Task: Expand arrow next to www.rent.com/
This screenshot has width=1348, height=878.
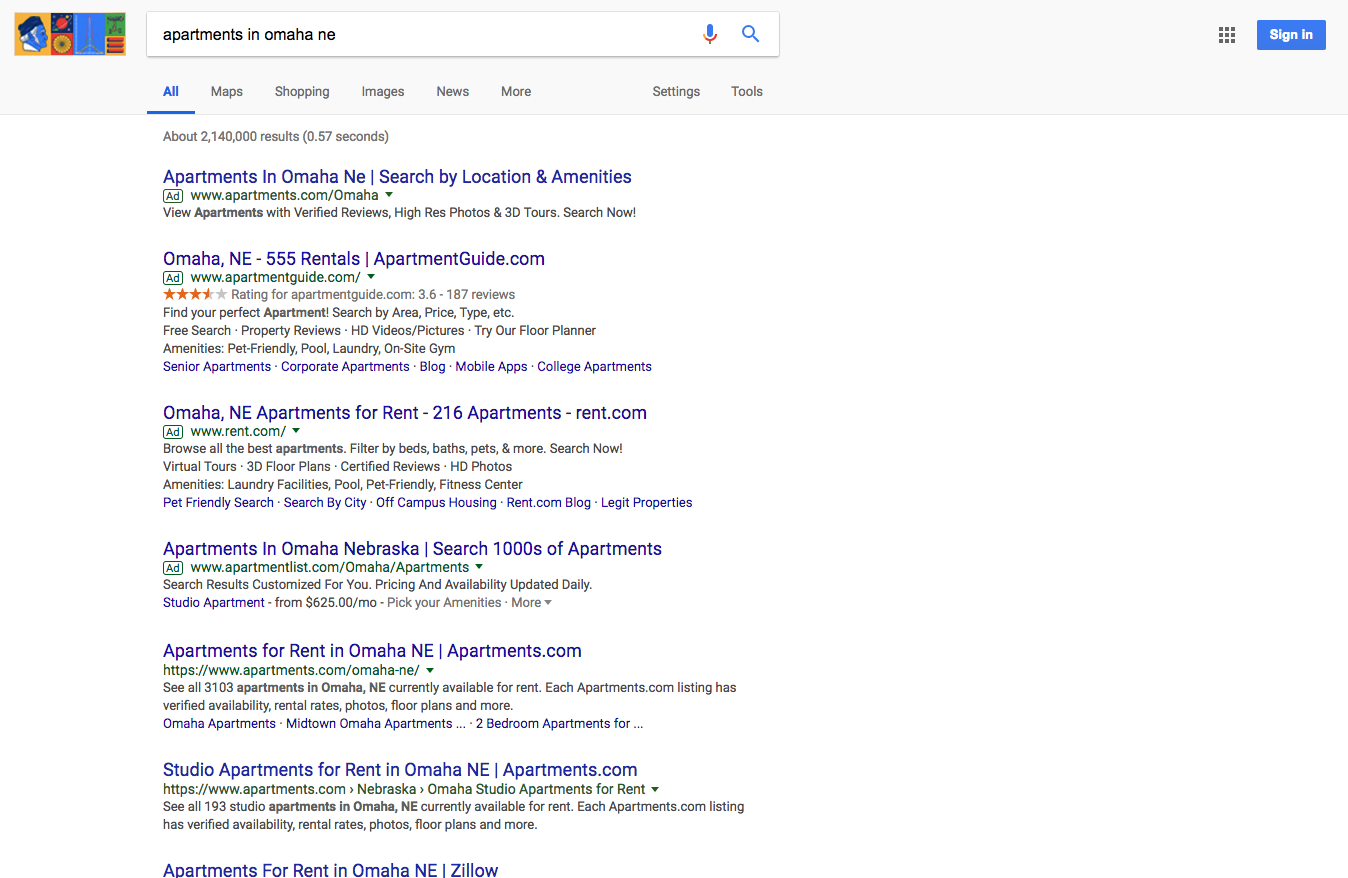Action: [296, 431]
